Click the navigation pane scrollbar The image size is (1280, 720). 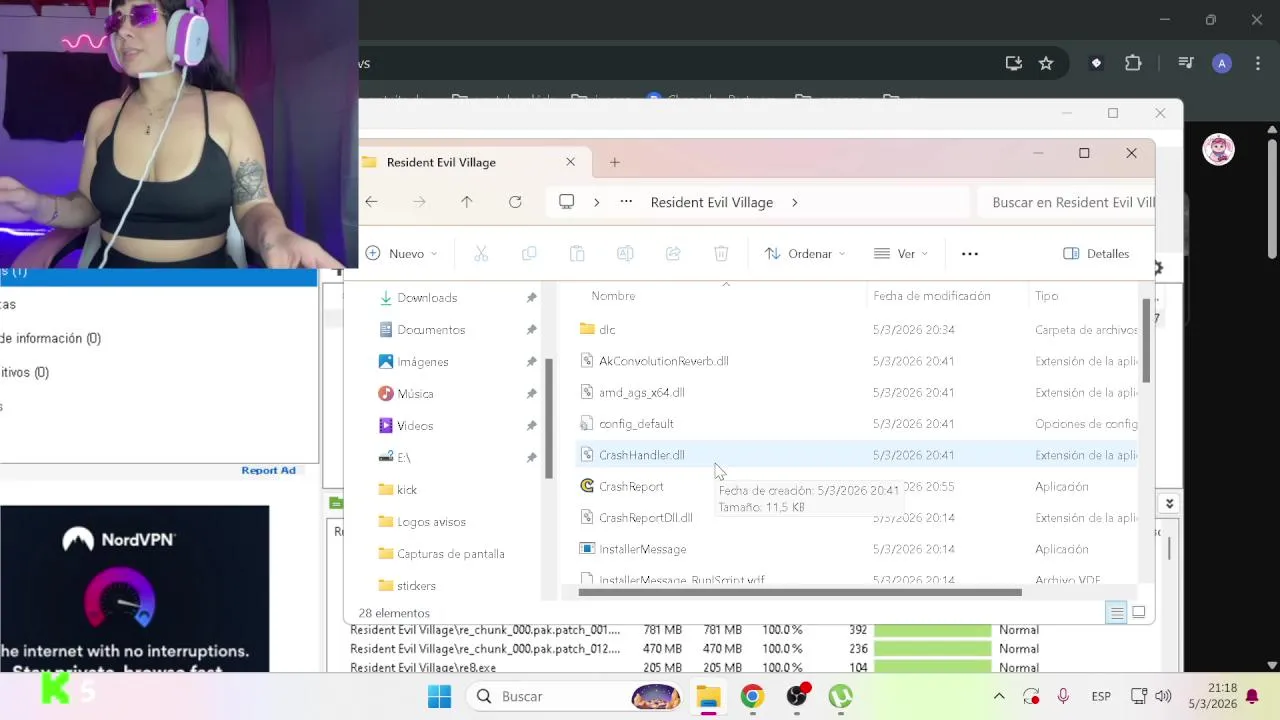click(x=548, y=418)
